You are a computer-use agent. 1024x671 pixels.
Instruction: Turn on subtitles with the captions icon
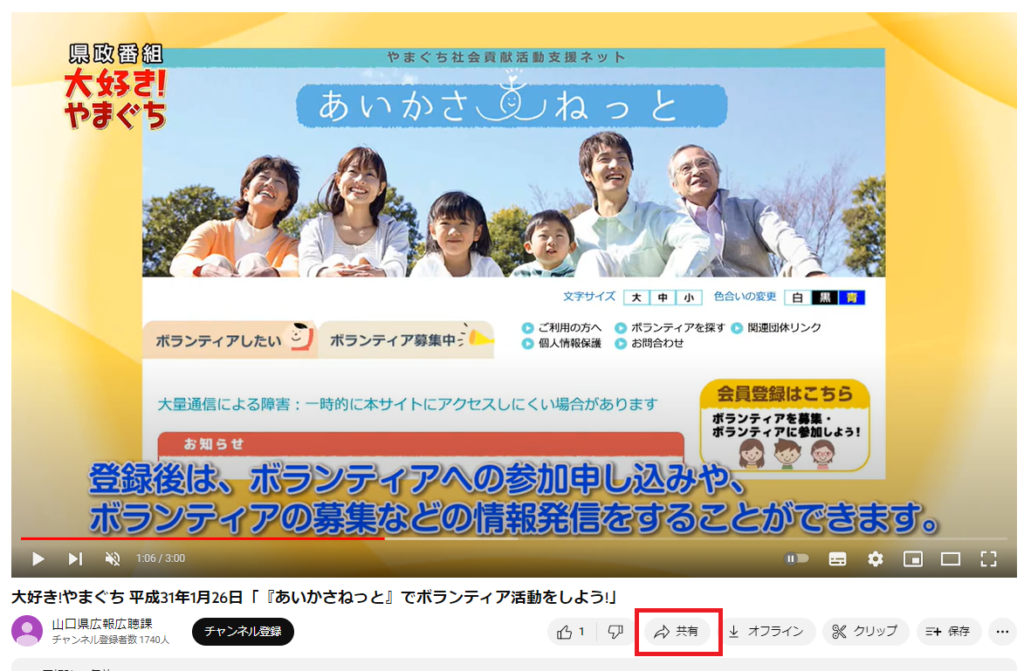pos(837,559)
